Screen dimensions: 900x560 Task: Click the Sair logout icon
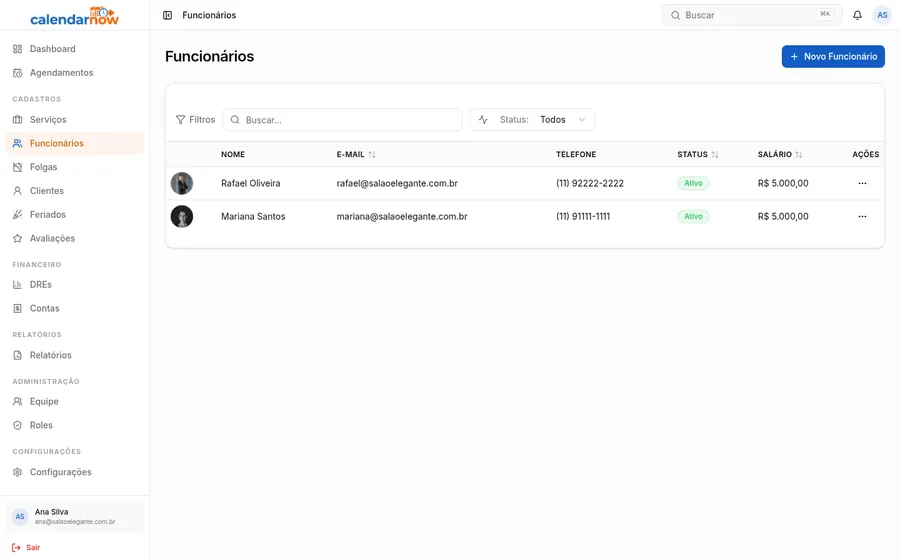(x=16, y=548)
